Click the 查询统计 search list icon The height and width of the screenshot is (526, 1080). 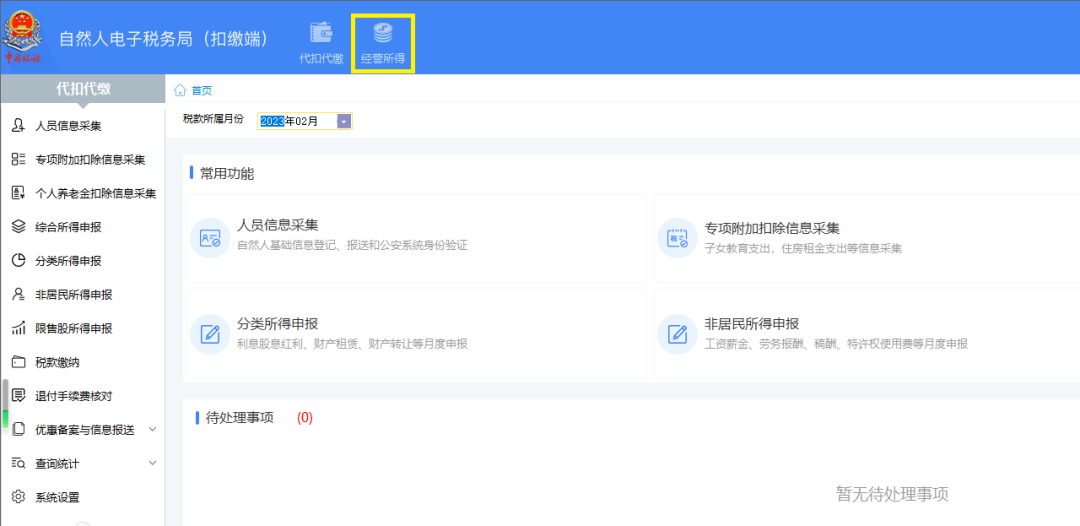19,463
